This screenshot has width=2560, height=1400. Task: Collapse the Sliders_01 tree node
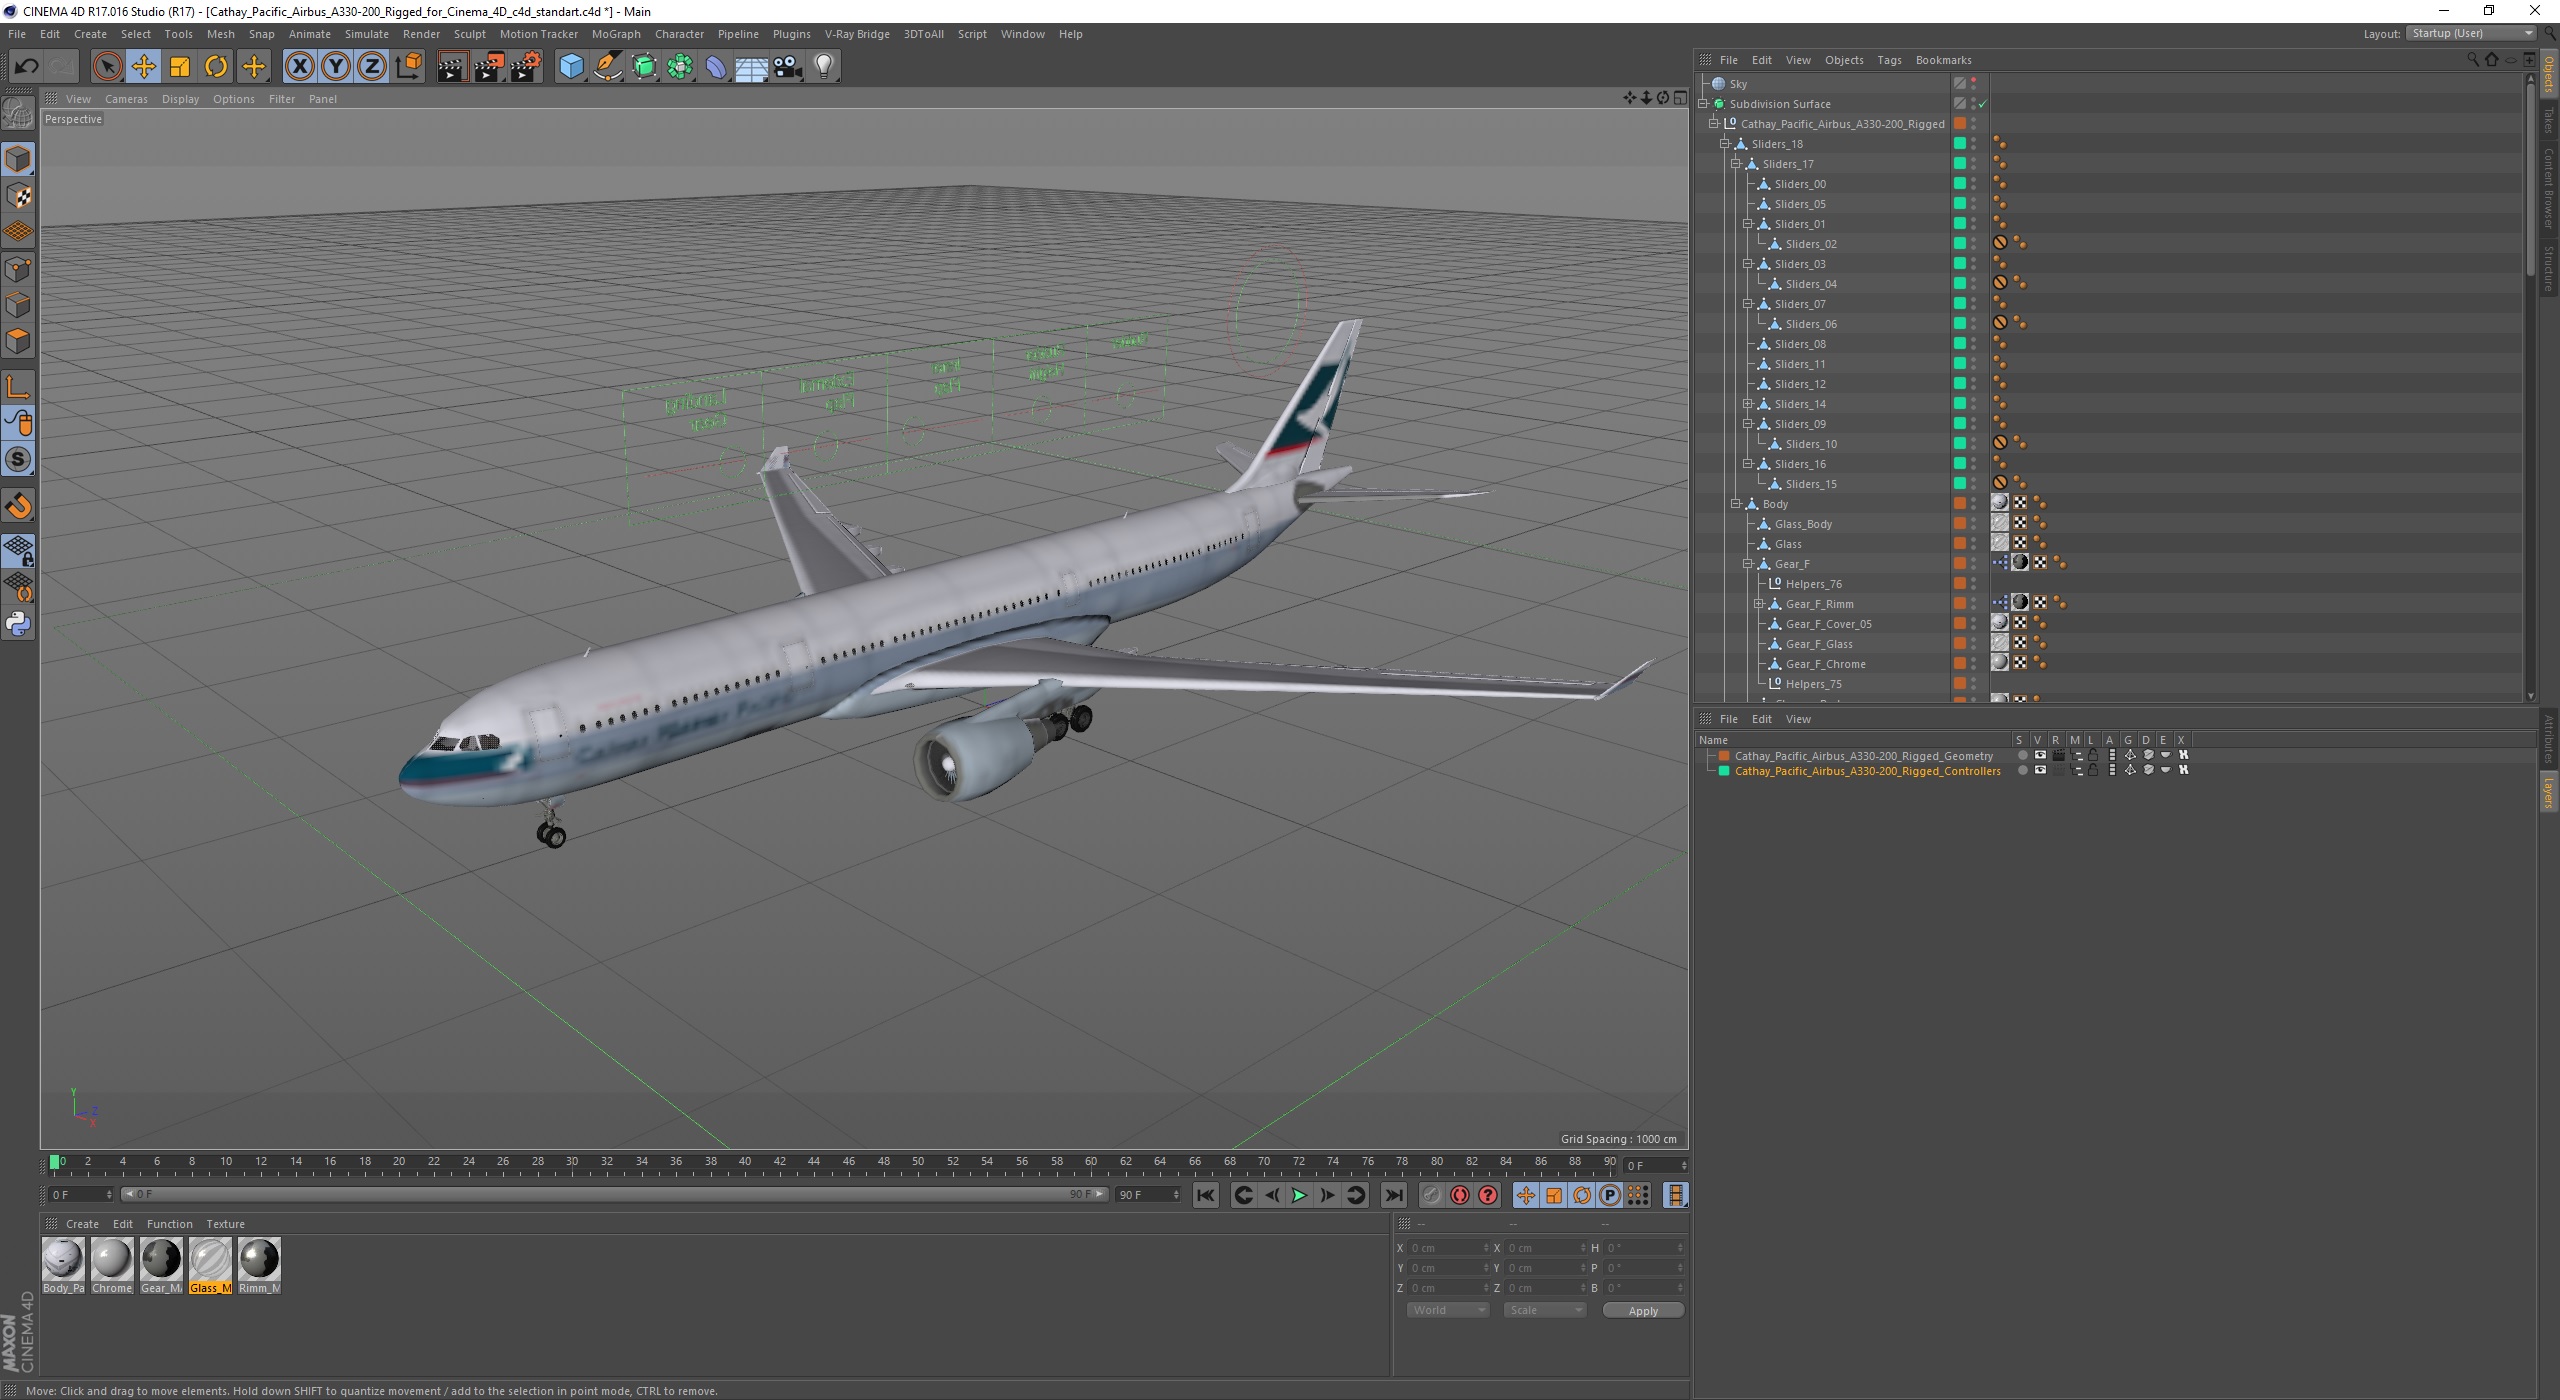(x=1748, y=223)
